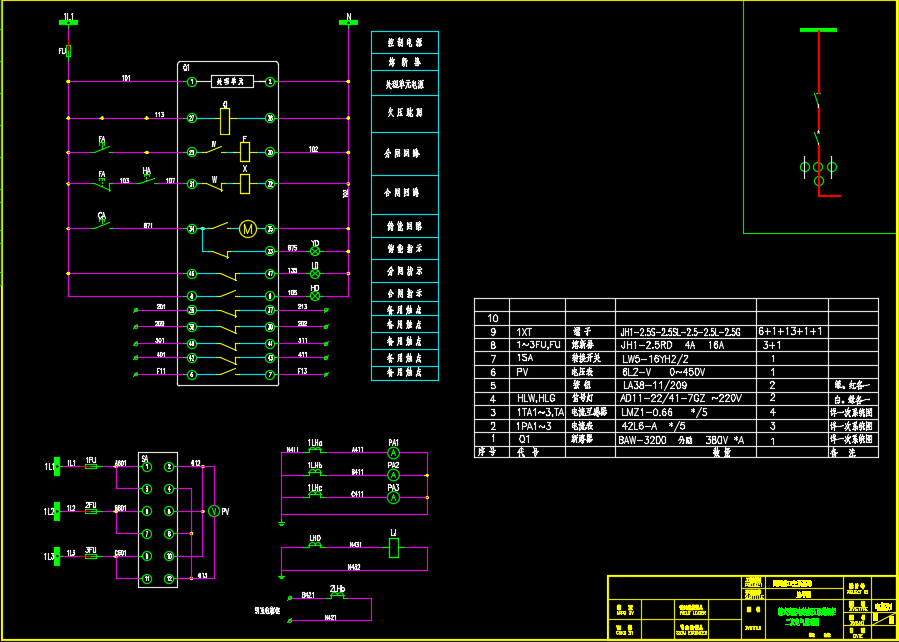899x642 pixels.
Task: Select the green 1L2 terminal block
Action: click(57, 511)
